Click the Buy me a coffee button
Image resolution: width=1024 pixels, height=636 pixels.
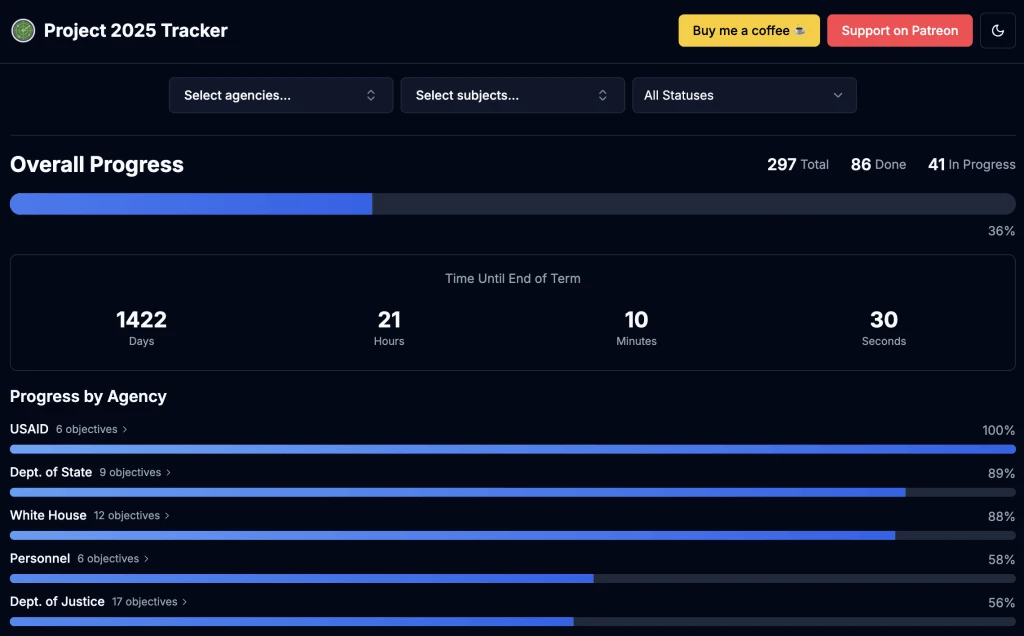point(749,31)
